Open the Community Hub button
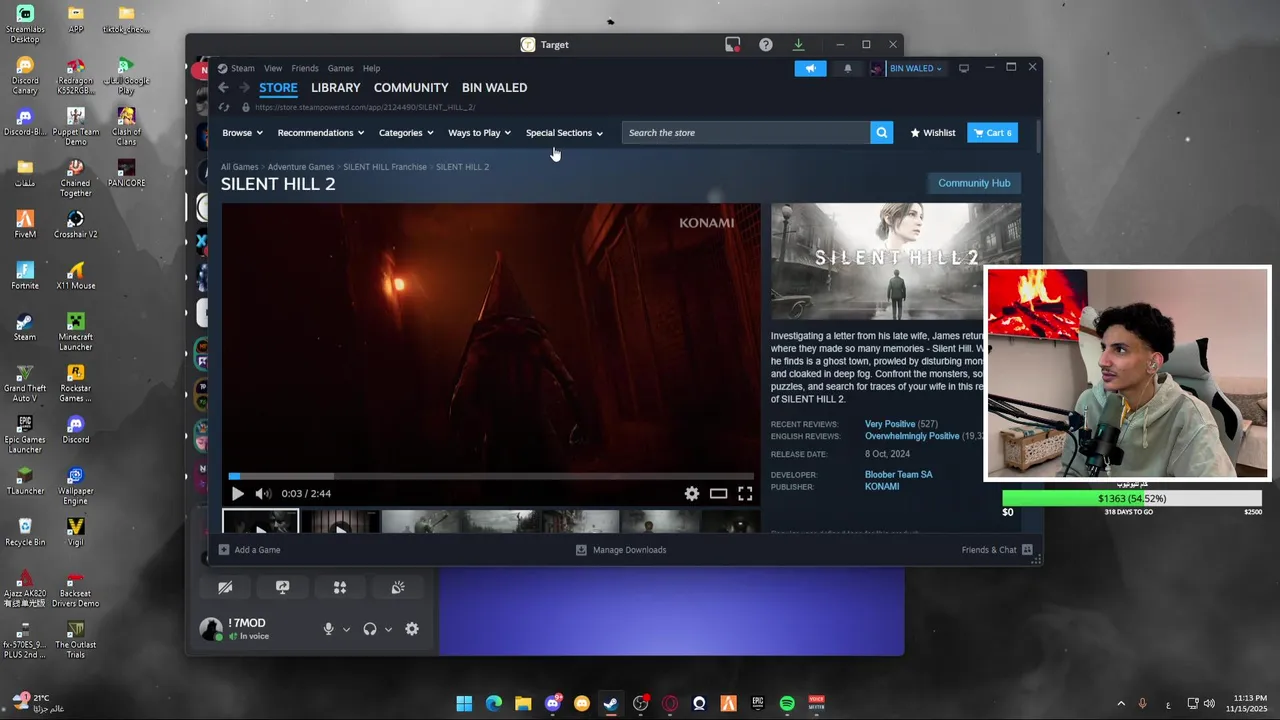 coord(974,183)
